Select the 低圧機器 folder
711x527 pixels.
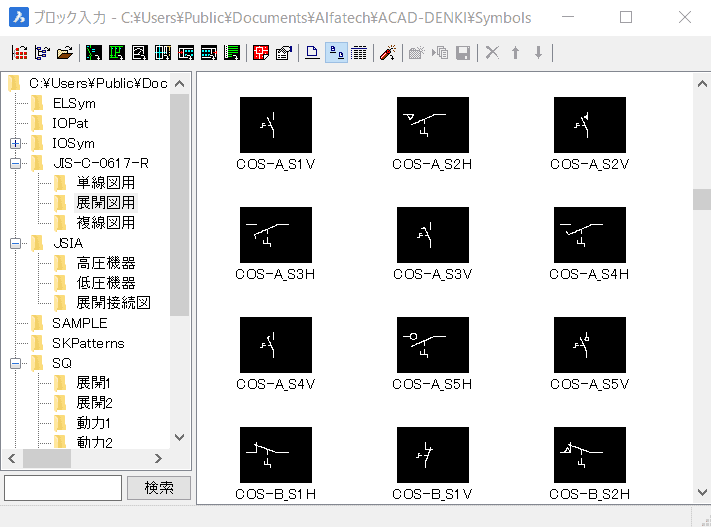(x=106, y=283)
